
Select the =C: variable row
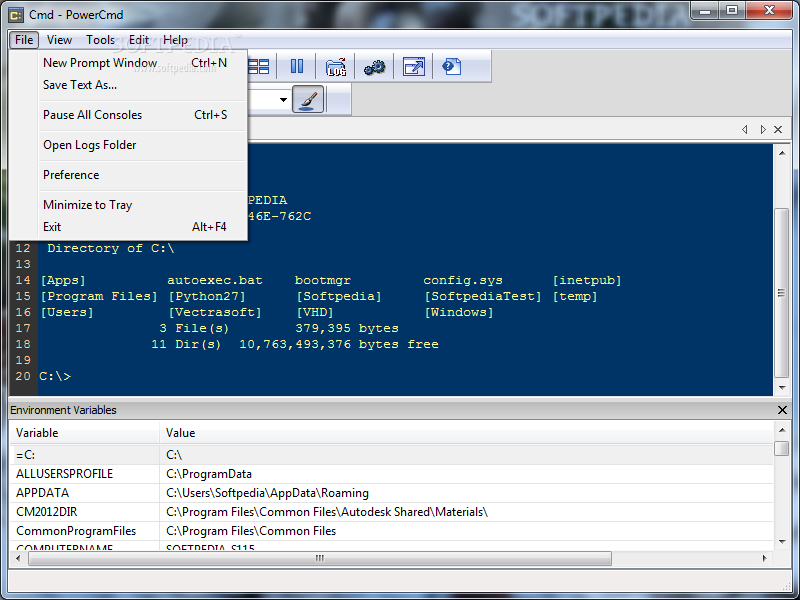(391, 455)
